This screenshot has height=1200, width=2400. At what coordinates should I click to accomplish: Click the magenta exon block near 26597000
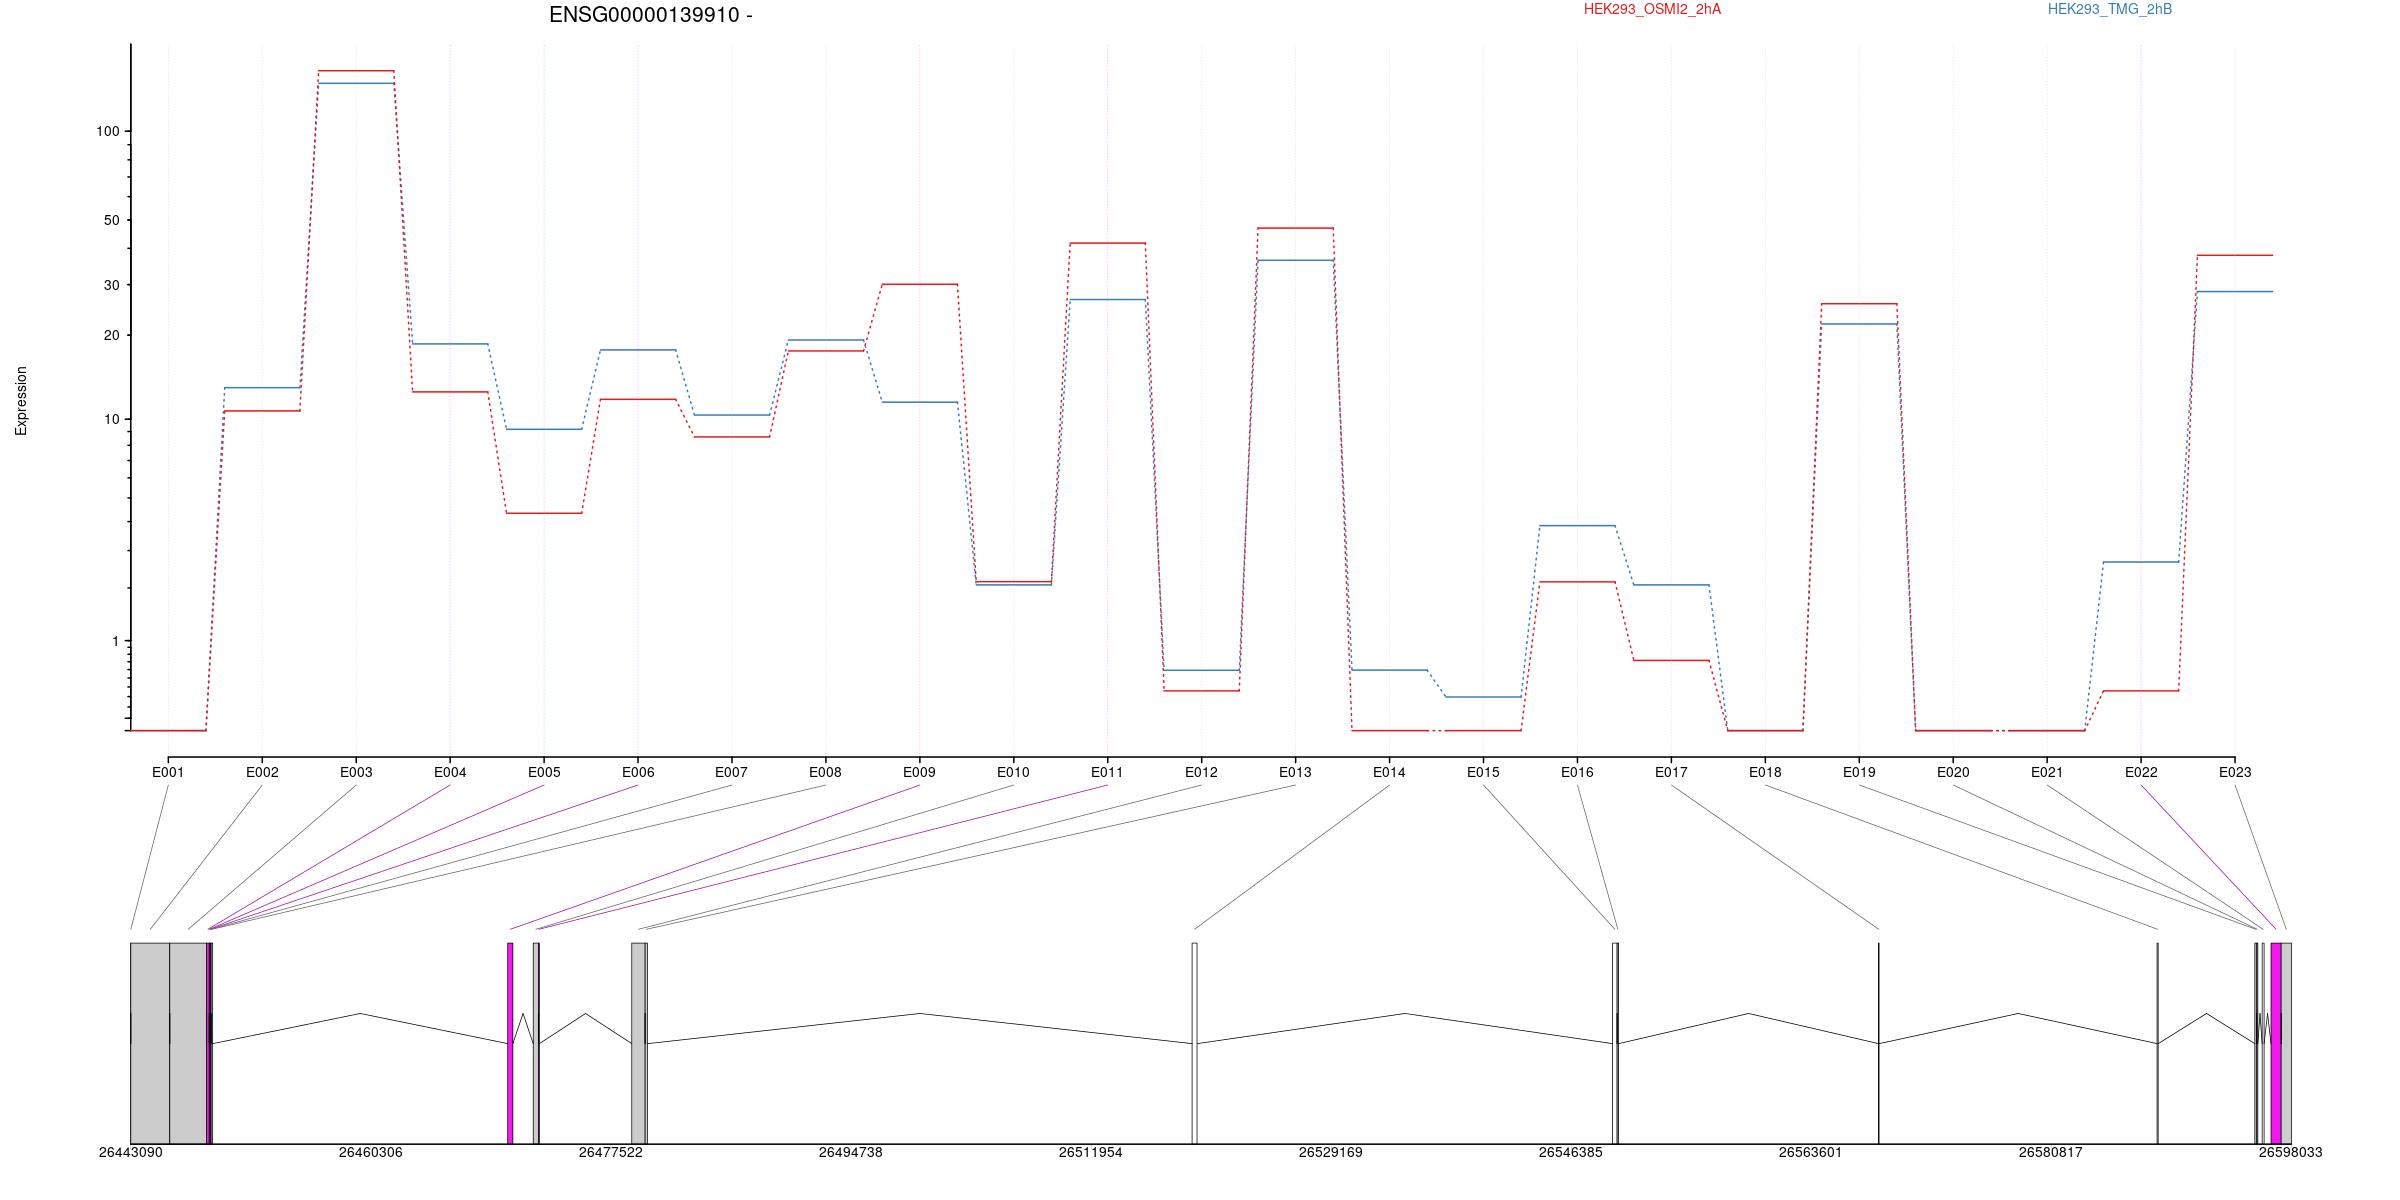2276,1043
